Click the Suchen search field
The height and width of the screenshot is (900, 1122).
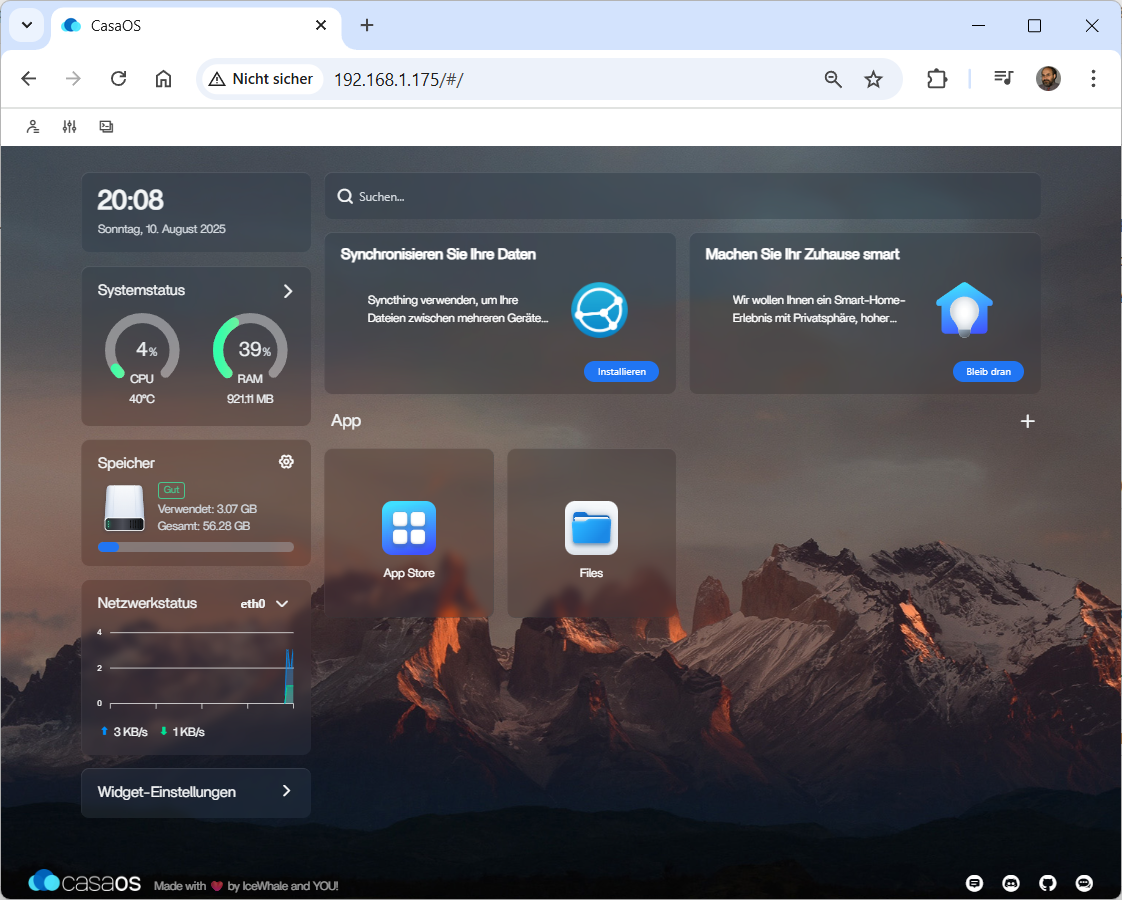pyautogui.click(x=682, y=197)
